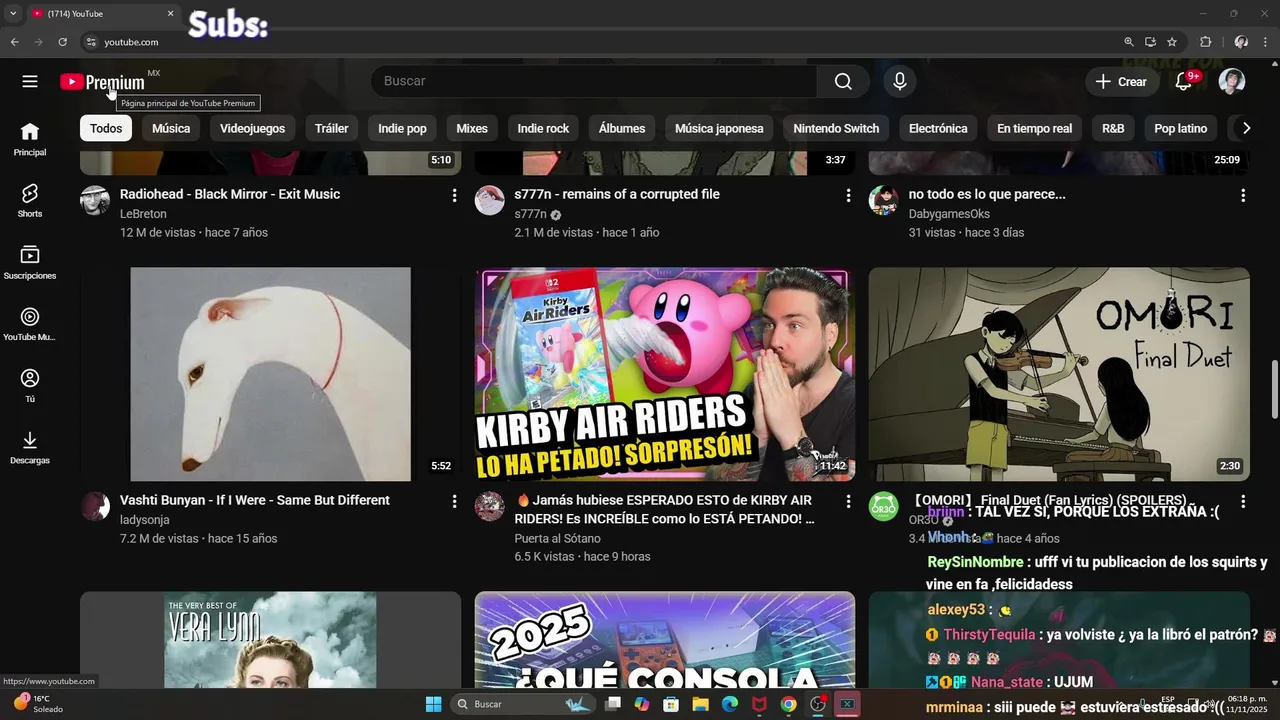Screen dimensions: 1280x720
Task: Open YouTube Music in sidebar
Action: 30,324
